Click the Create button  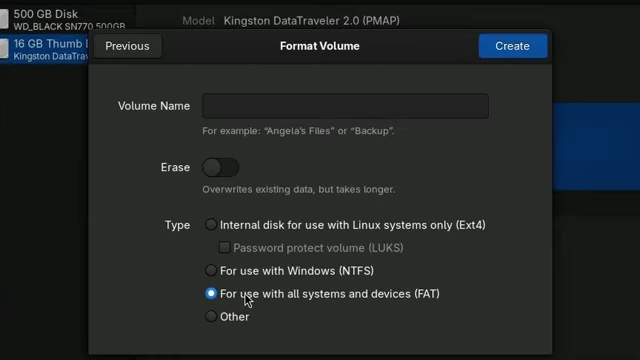point(513,46)
